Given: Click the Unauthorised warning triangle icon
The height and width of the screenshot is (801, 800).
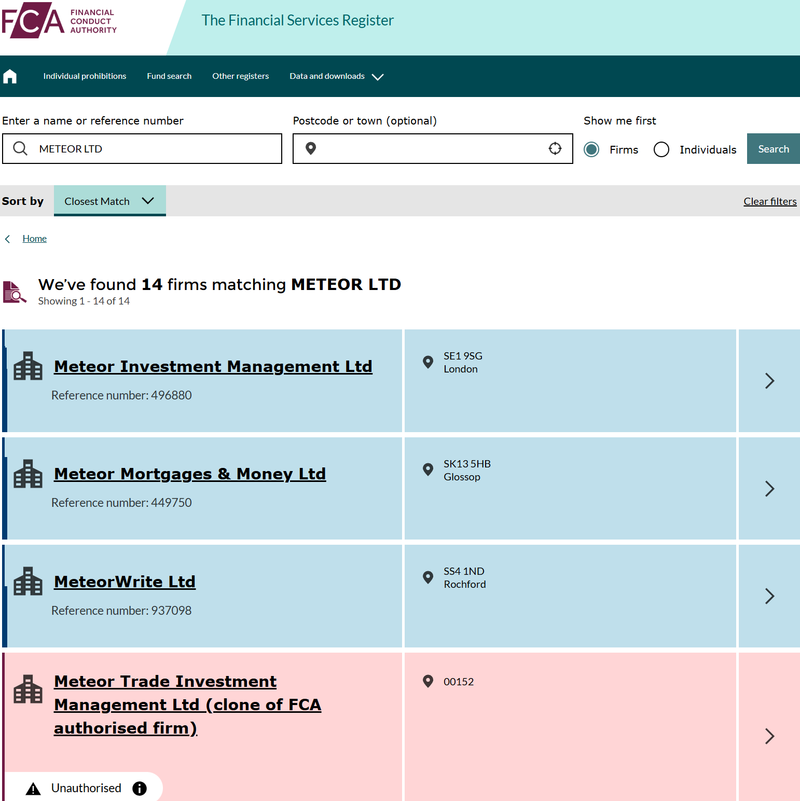Looking at the screenshot, I should click(x=33, y=789).
